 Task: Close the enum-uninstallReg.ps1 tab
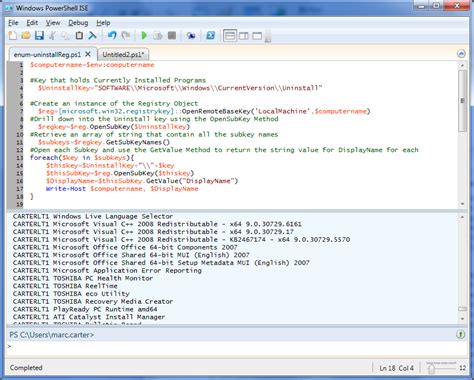pyautogui.click(x=88, y=54)
